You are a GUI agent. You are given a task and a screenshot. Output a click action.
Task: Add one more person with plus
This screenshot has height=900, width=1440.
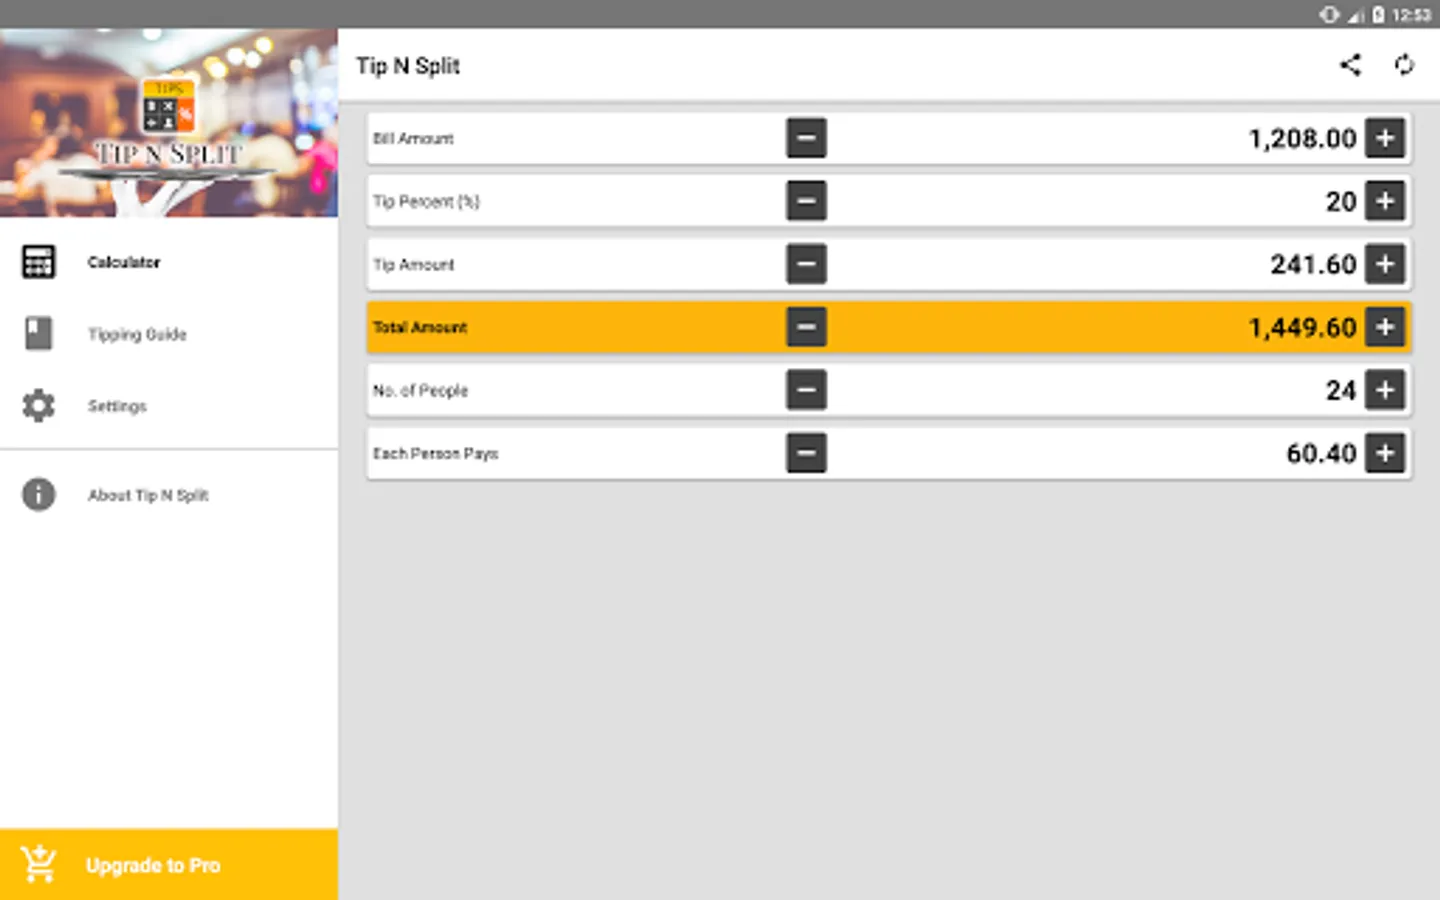pyautogui.click(x=1385, y=390)
